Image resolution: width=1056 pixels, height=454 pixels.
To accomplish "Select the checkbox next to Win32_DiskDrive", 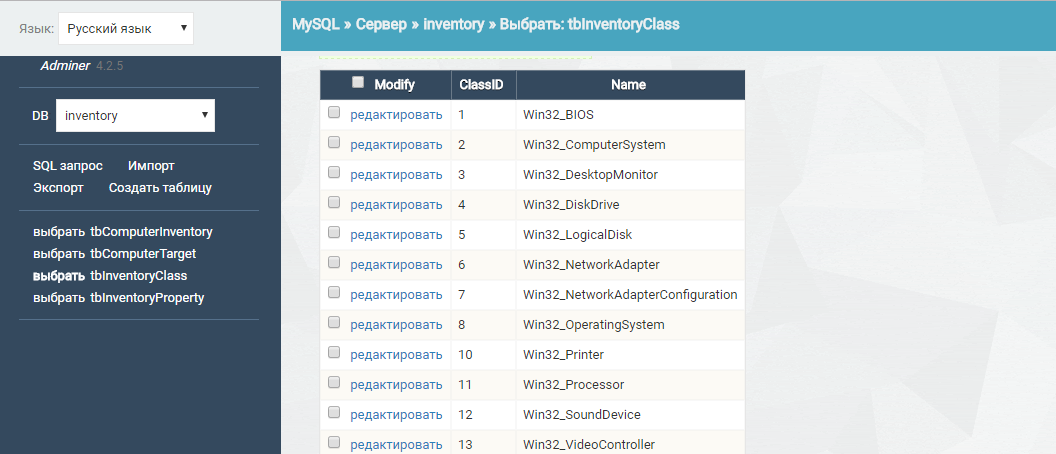I will click(334, 204).
